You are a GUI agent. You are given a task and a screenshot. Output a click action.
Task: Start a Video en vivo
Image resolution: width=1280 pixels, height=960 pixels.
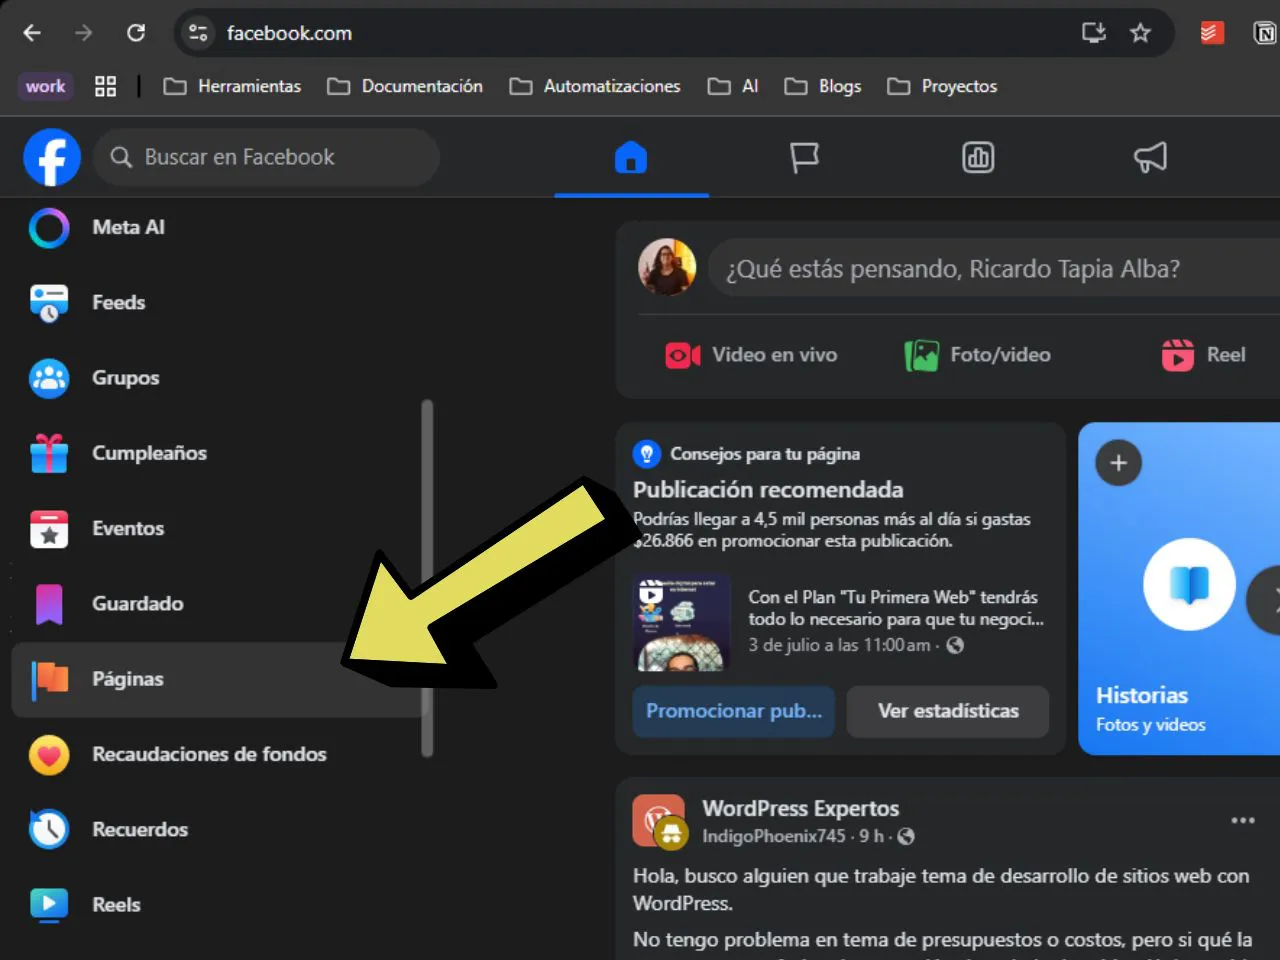tap(751, 355)
